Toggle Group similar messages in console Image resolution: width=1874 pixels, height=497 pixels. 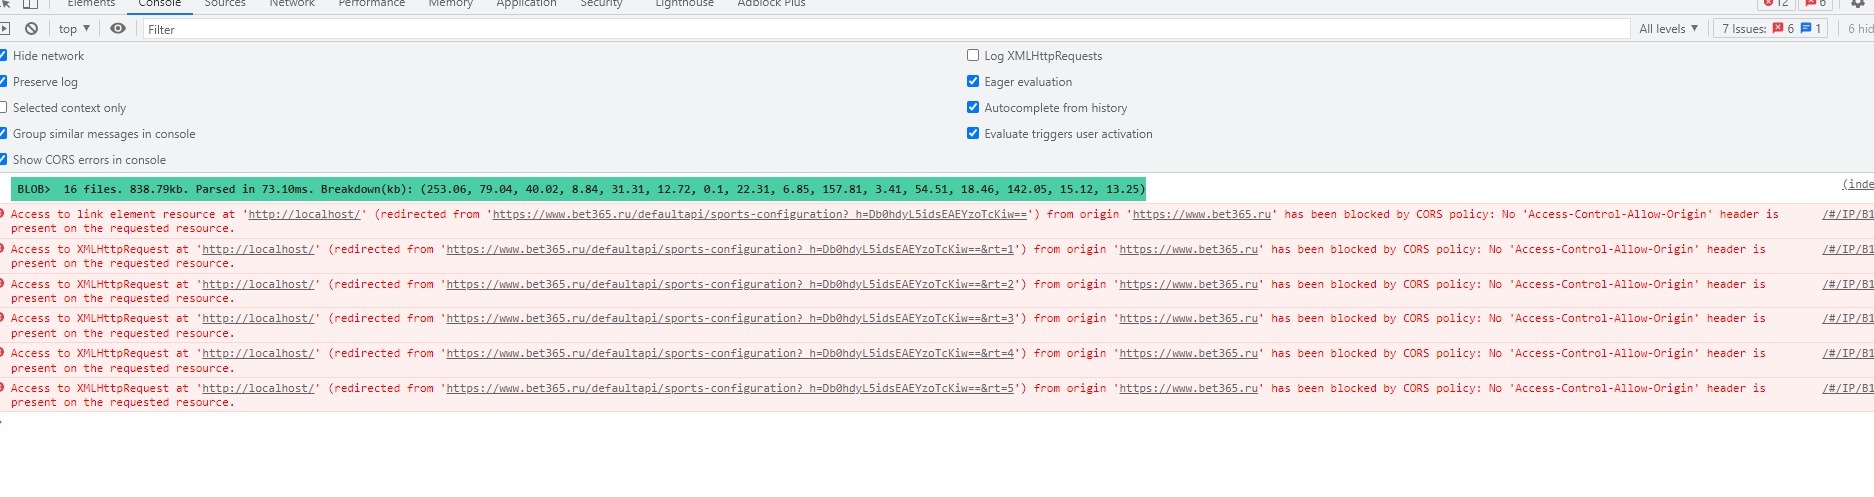3,134
